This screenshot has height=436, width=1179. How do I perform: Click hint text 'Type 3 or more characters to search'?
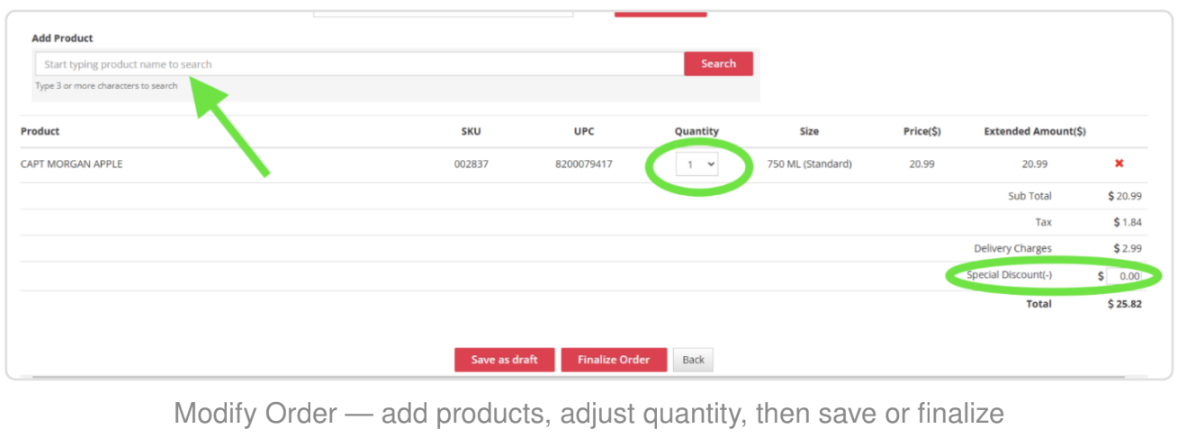106,86
